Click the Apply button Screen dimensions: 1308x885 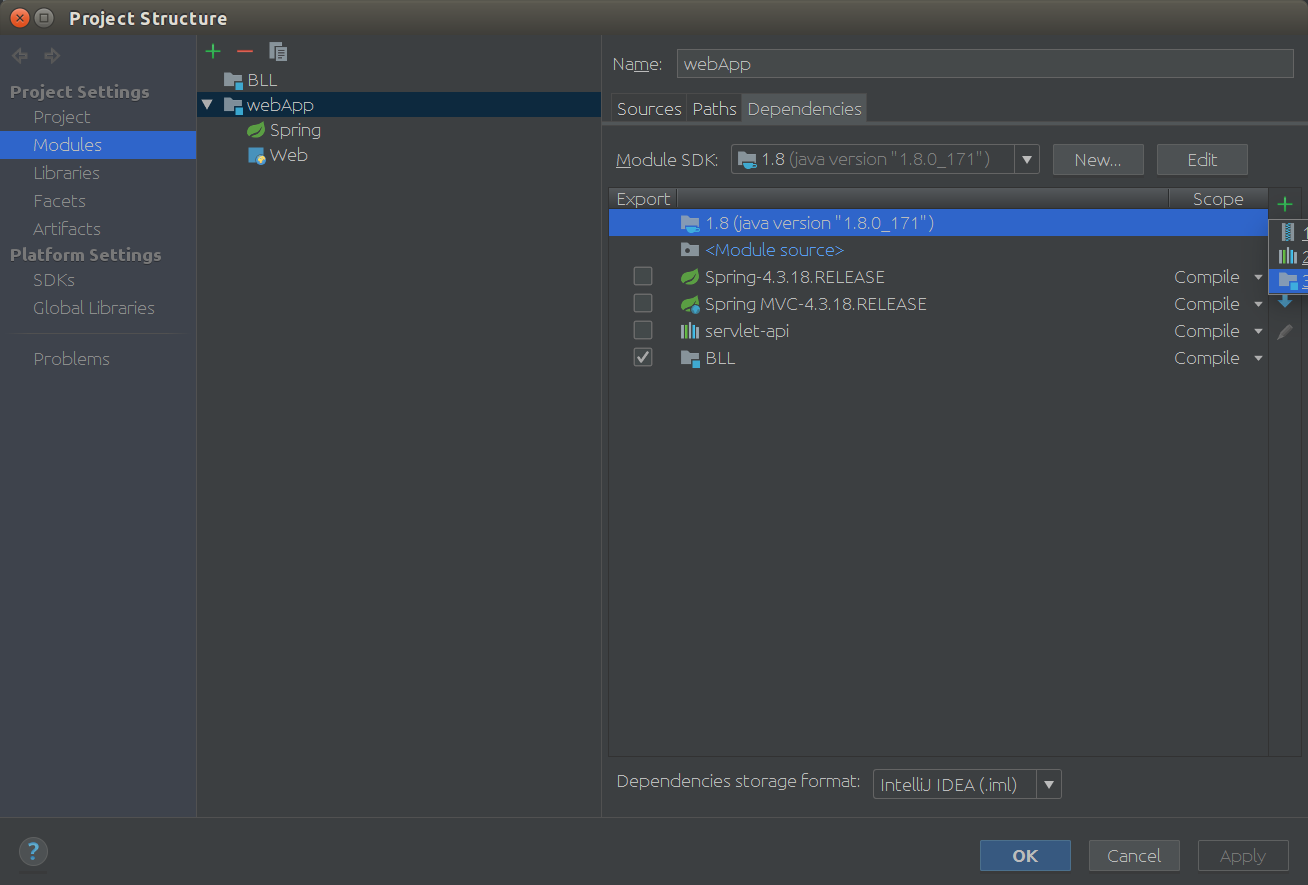(1243, 855)
